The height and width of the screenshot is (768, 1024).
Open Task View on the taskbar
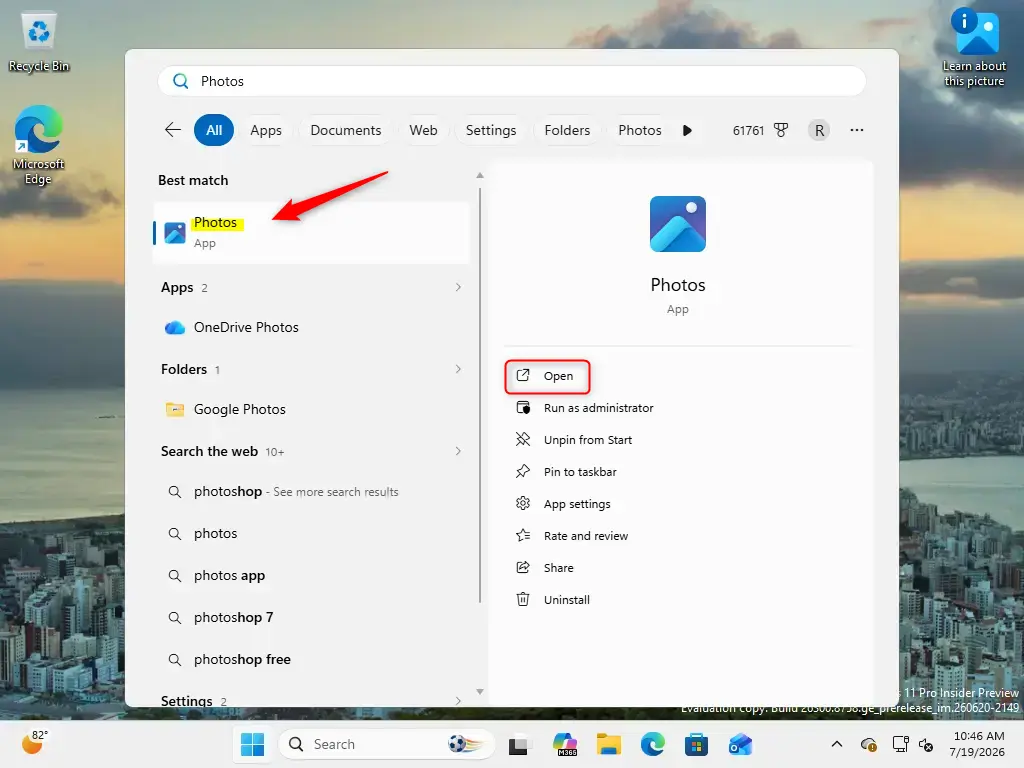click(x=518, y=744)
